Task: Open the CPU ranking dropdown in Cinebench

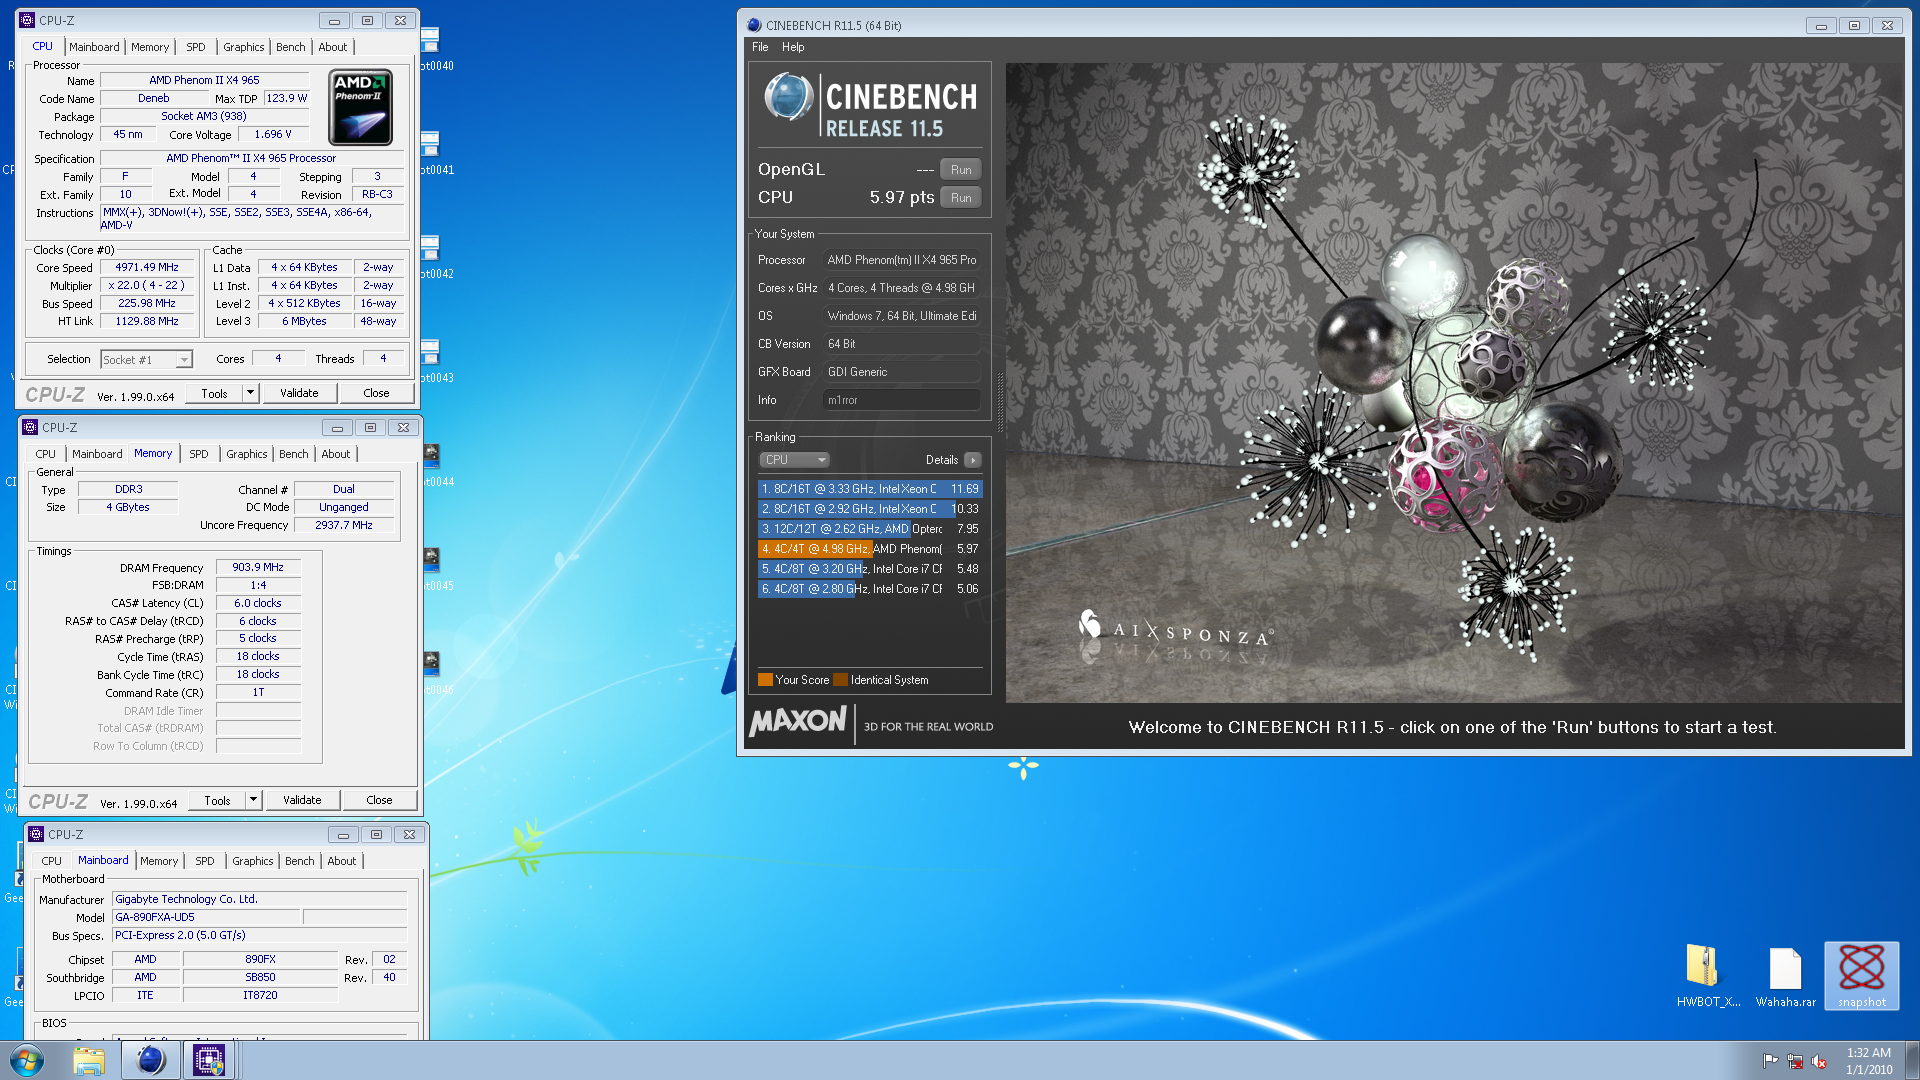Action: [x=794, y=460]
